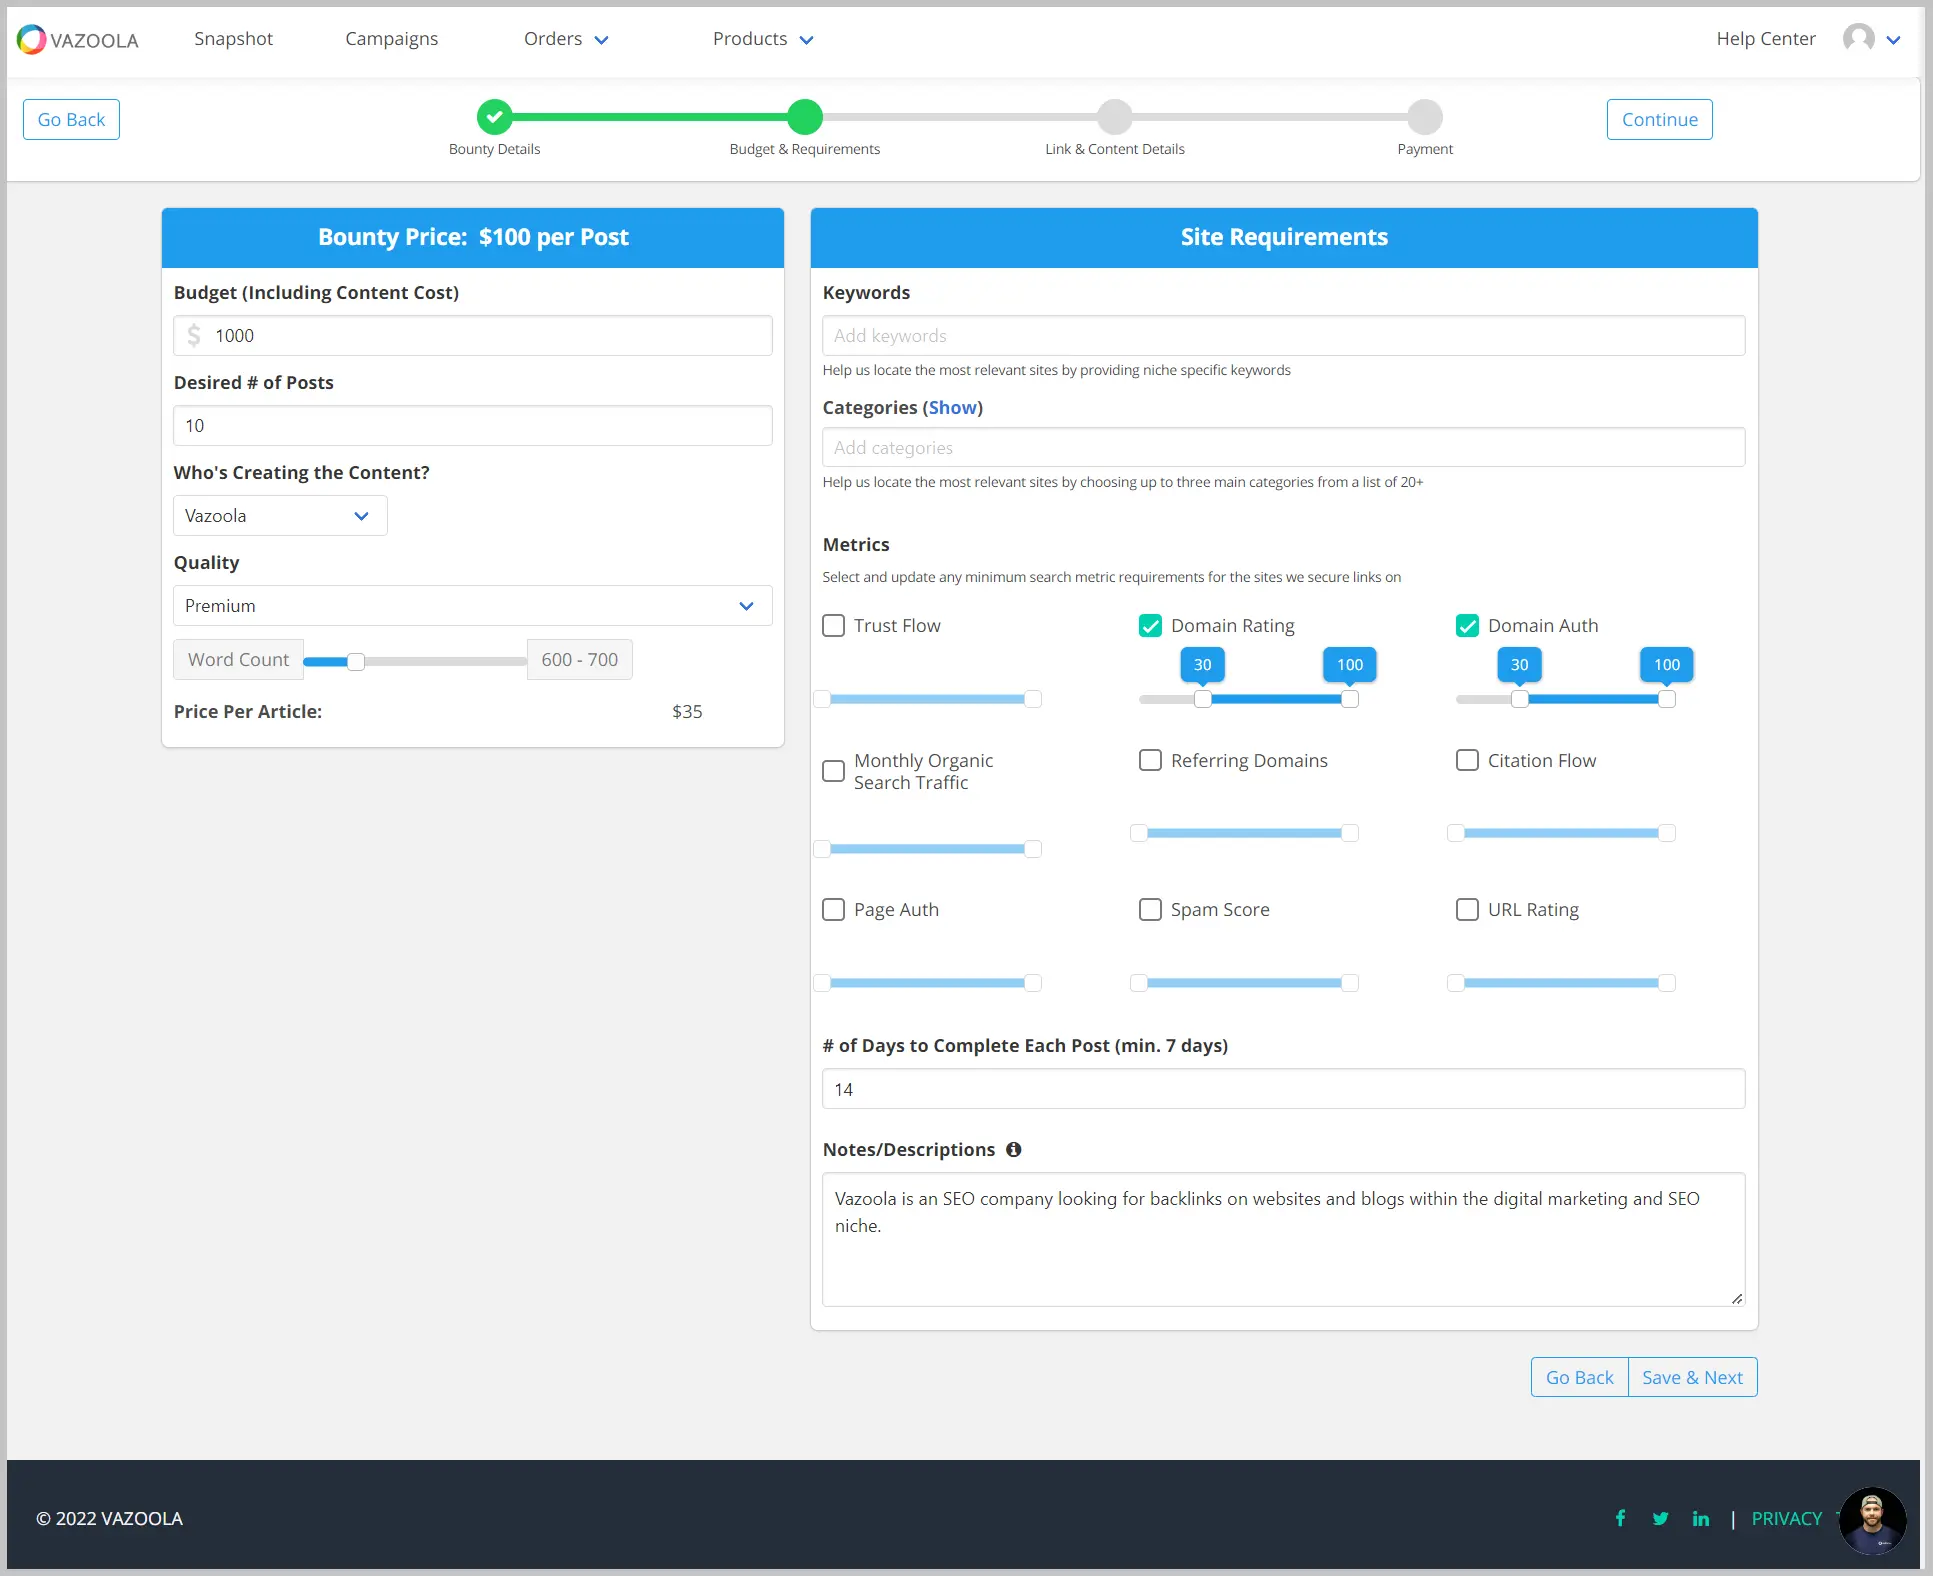Click the Spam Score slider track
Image resolution: width=1933 pixels, height=1576 pixels.
(1244, 983)
